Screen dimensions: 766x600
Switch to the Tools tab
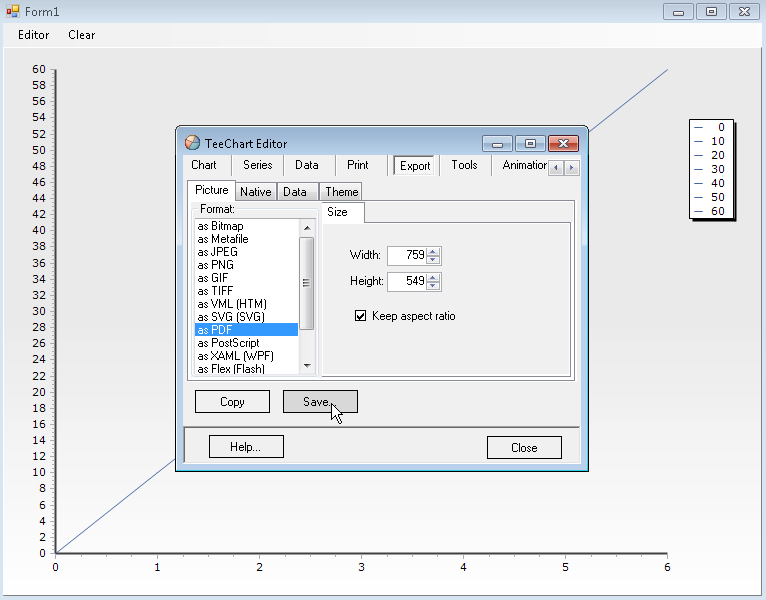(x=464, y=165)
